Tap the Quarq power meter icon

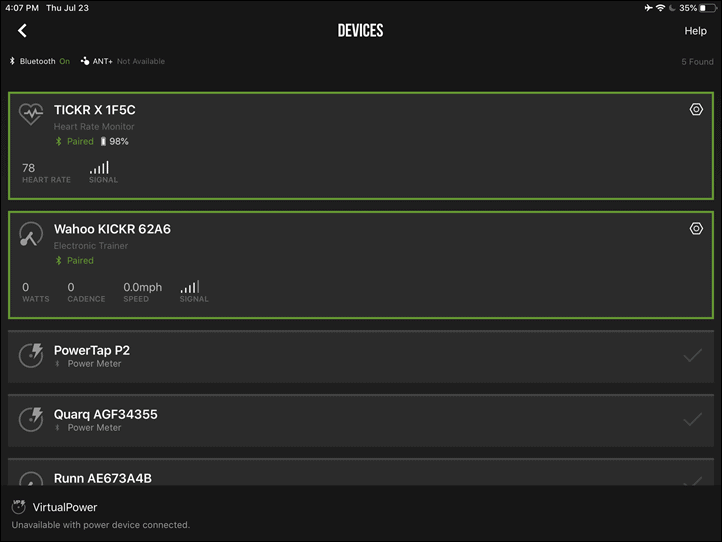click(x=31, y=420)
